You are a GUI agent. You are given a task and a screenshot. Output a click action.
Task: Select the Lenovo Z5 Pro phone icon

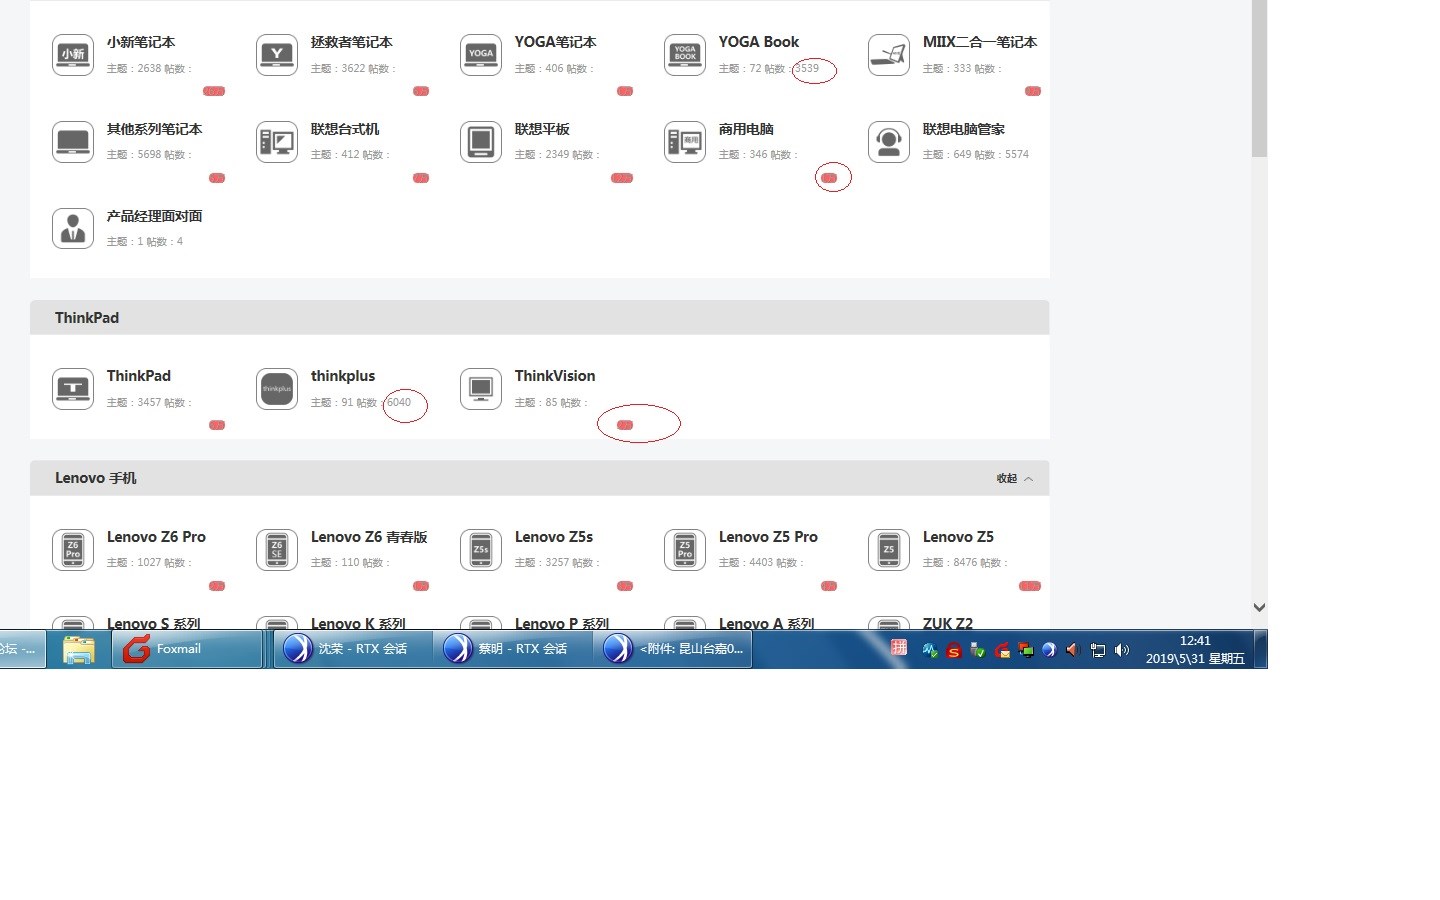(x=685, y=550)
